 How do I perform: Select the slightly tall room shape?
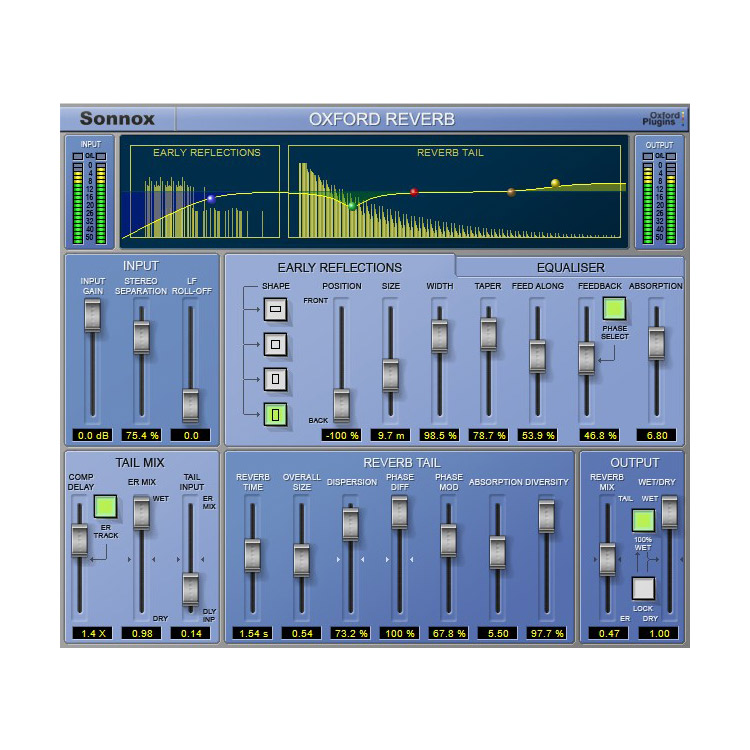tap(276, 379)
